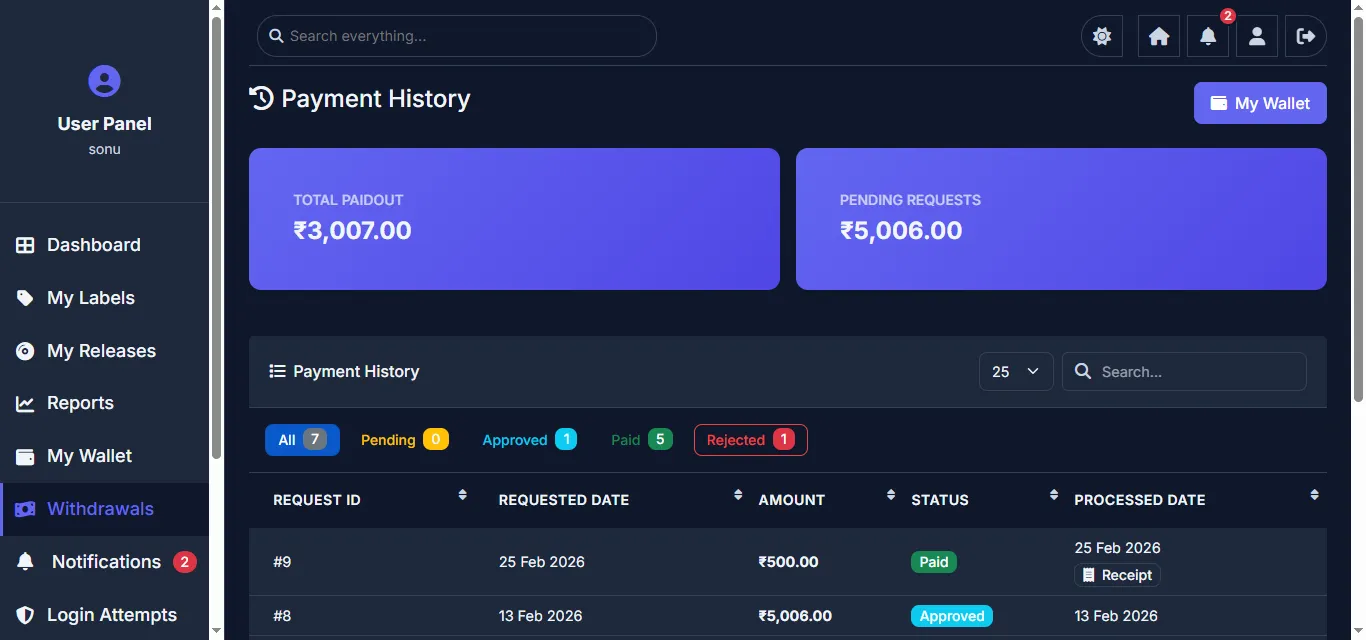This screenshot has height=640, width=1366.
Task: Click the username sonu in sidebar
Action: pyautogui.click(x=104, y=149)
